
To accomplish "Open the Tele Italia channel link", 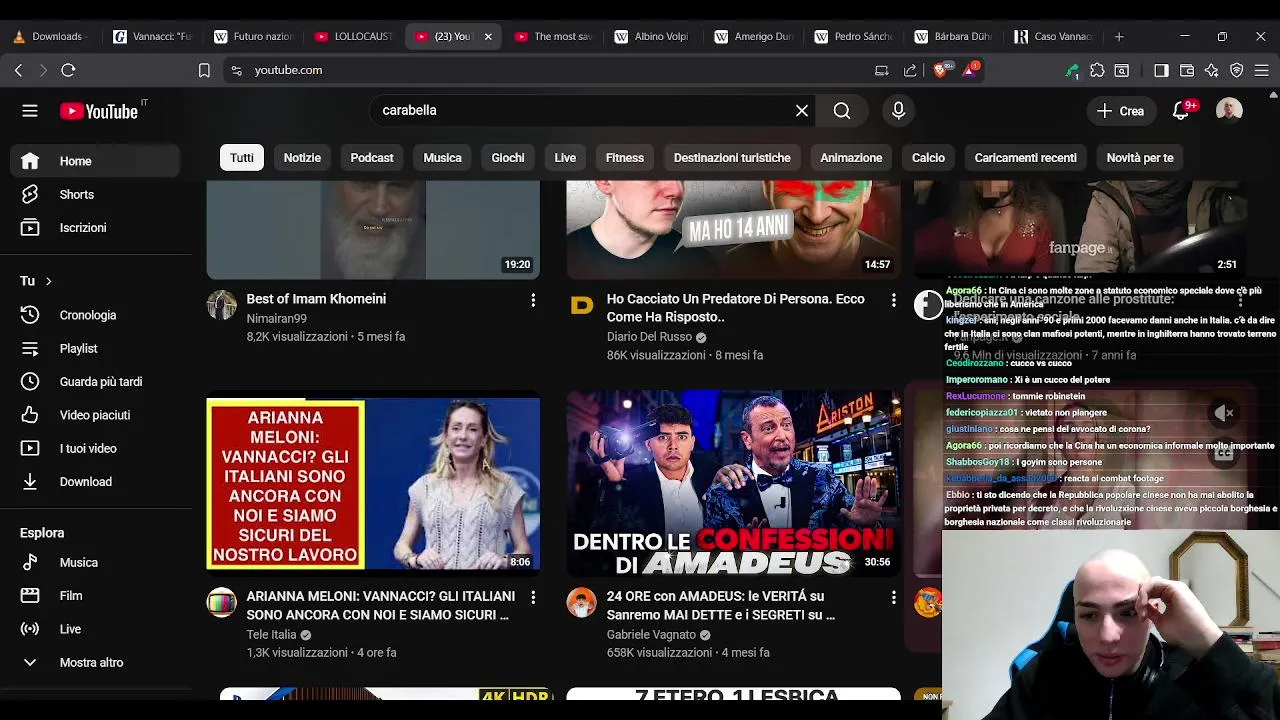I will (x=271, y=634).
